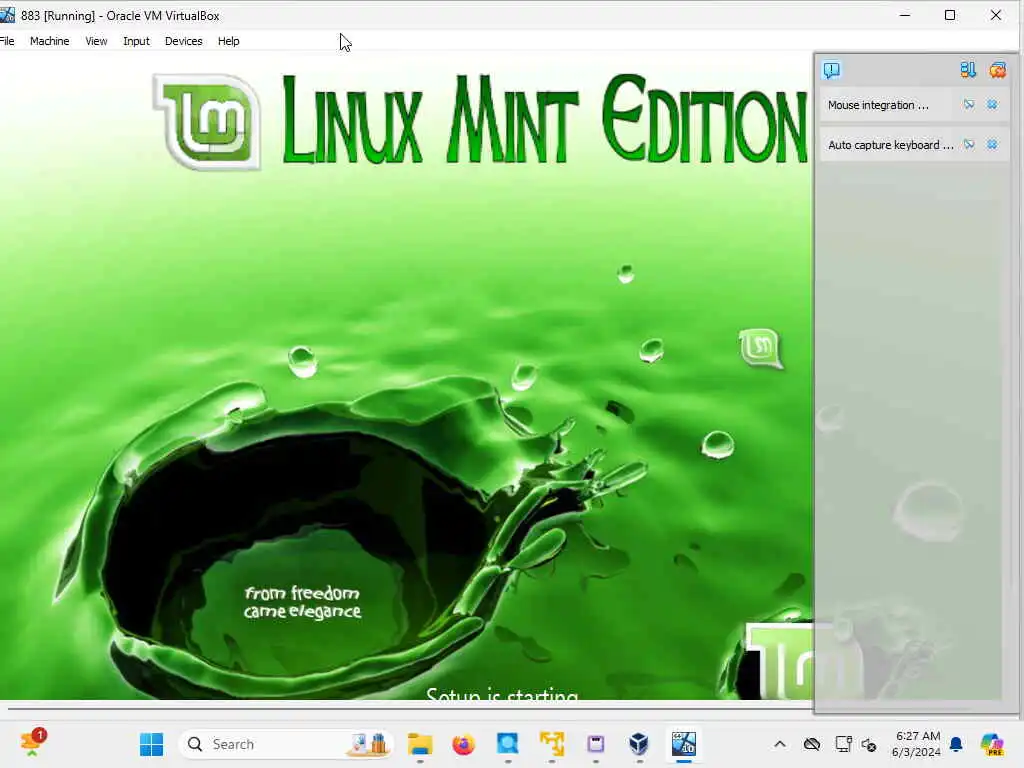Open the yellow arrows app in taskbar

coord(552,744)
